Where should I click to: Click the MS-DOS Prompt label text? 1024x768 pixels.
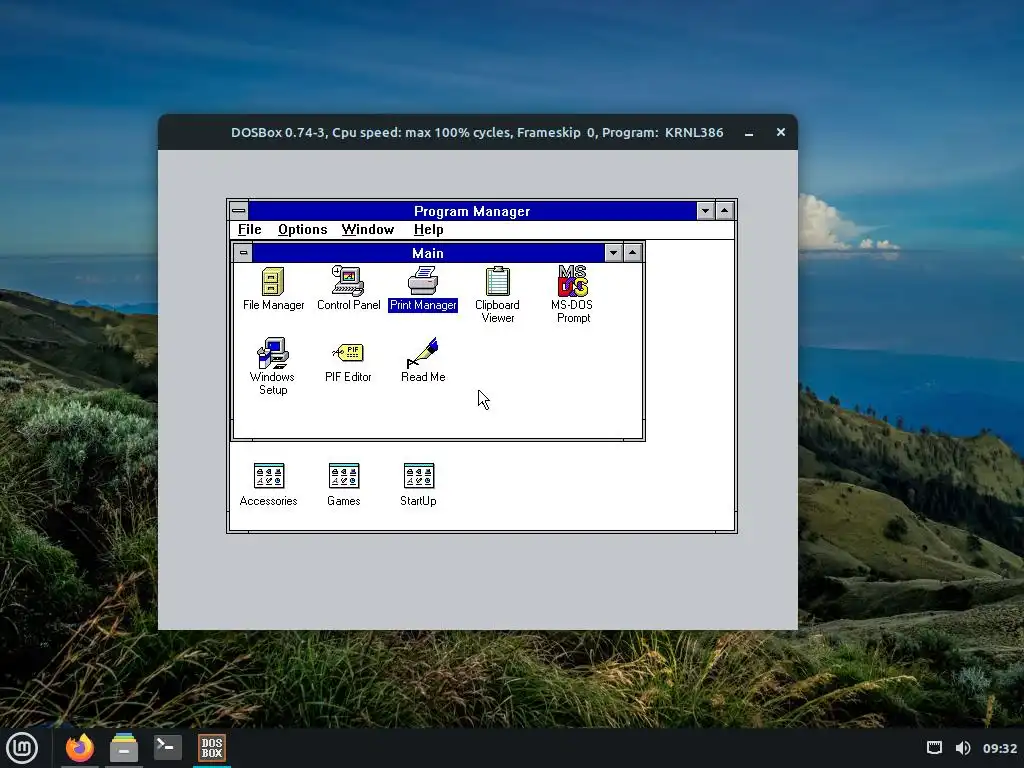[x=572, y=312]
